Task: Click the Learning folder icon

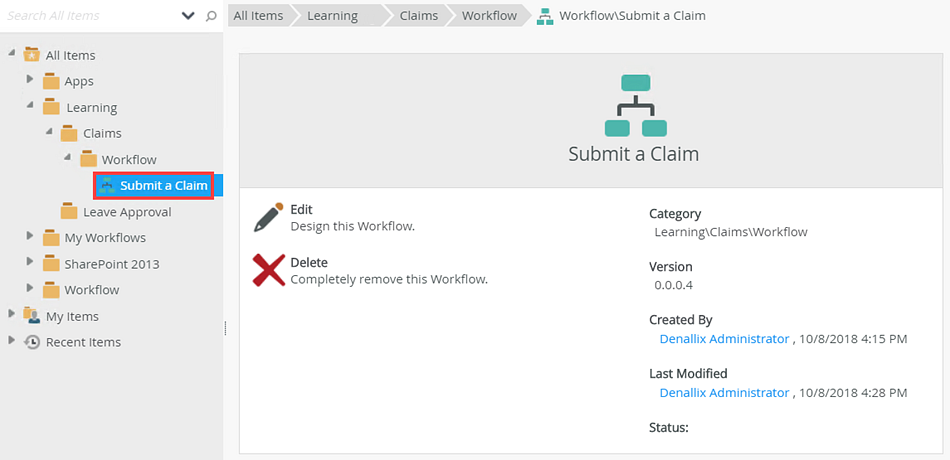Action: [51, 107]
